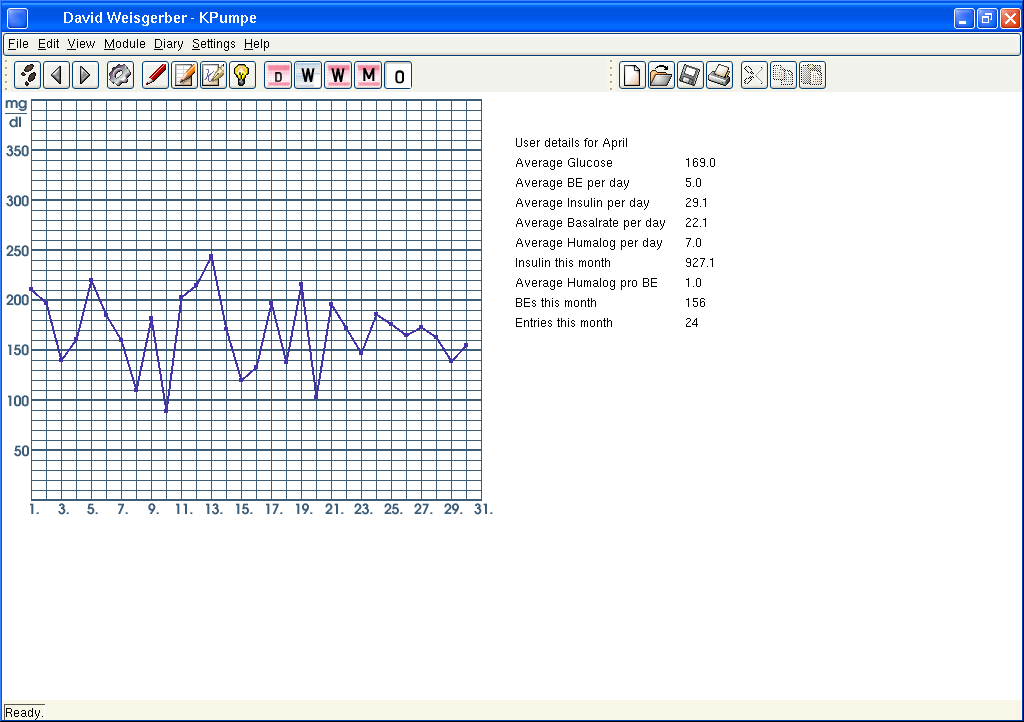Select the blue-striped W view button
Viewport: 1024px width, 722px height.
point(308,75)
